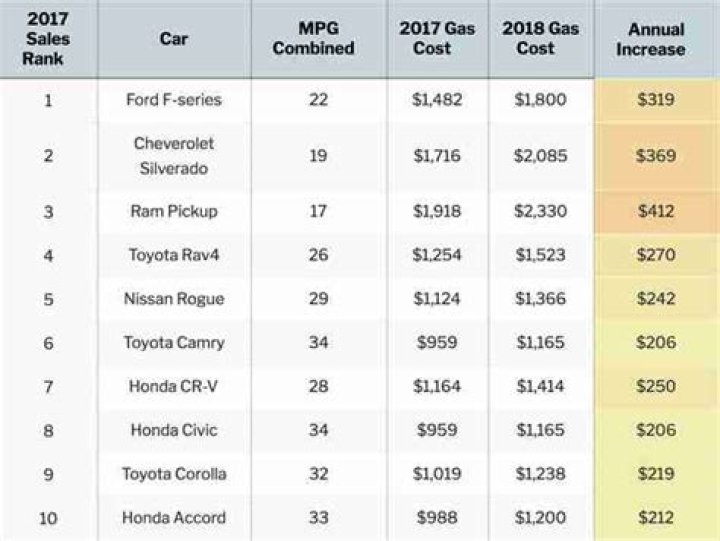Click the $2,330 gas cost value
The image size is (720, 541).
(x=541, y=212)
